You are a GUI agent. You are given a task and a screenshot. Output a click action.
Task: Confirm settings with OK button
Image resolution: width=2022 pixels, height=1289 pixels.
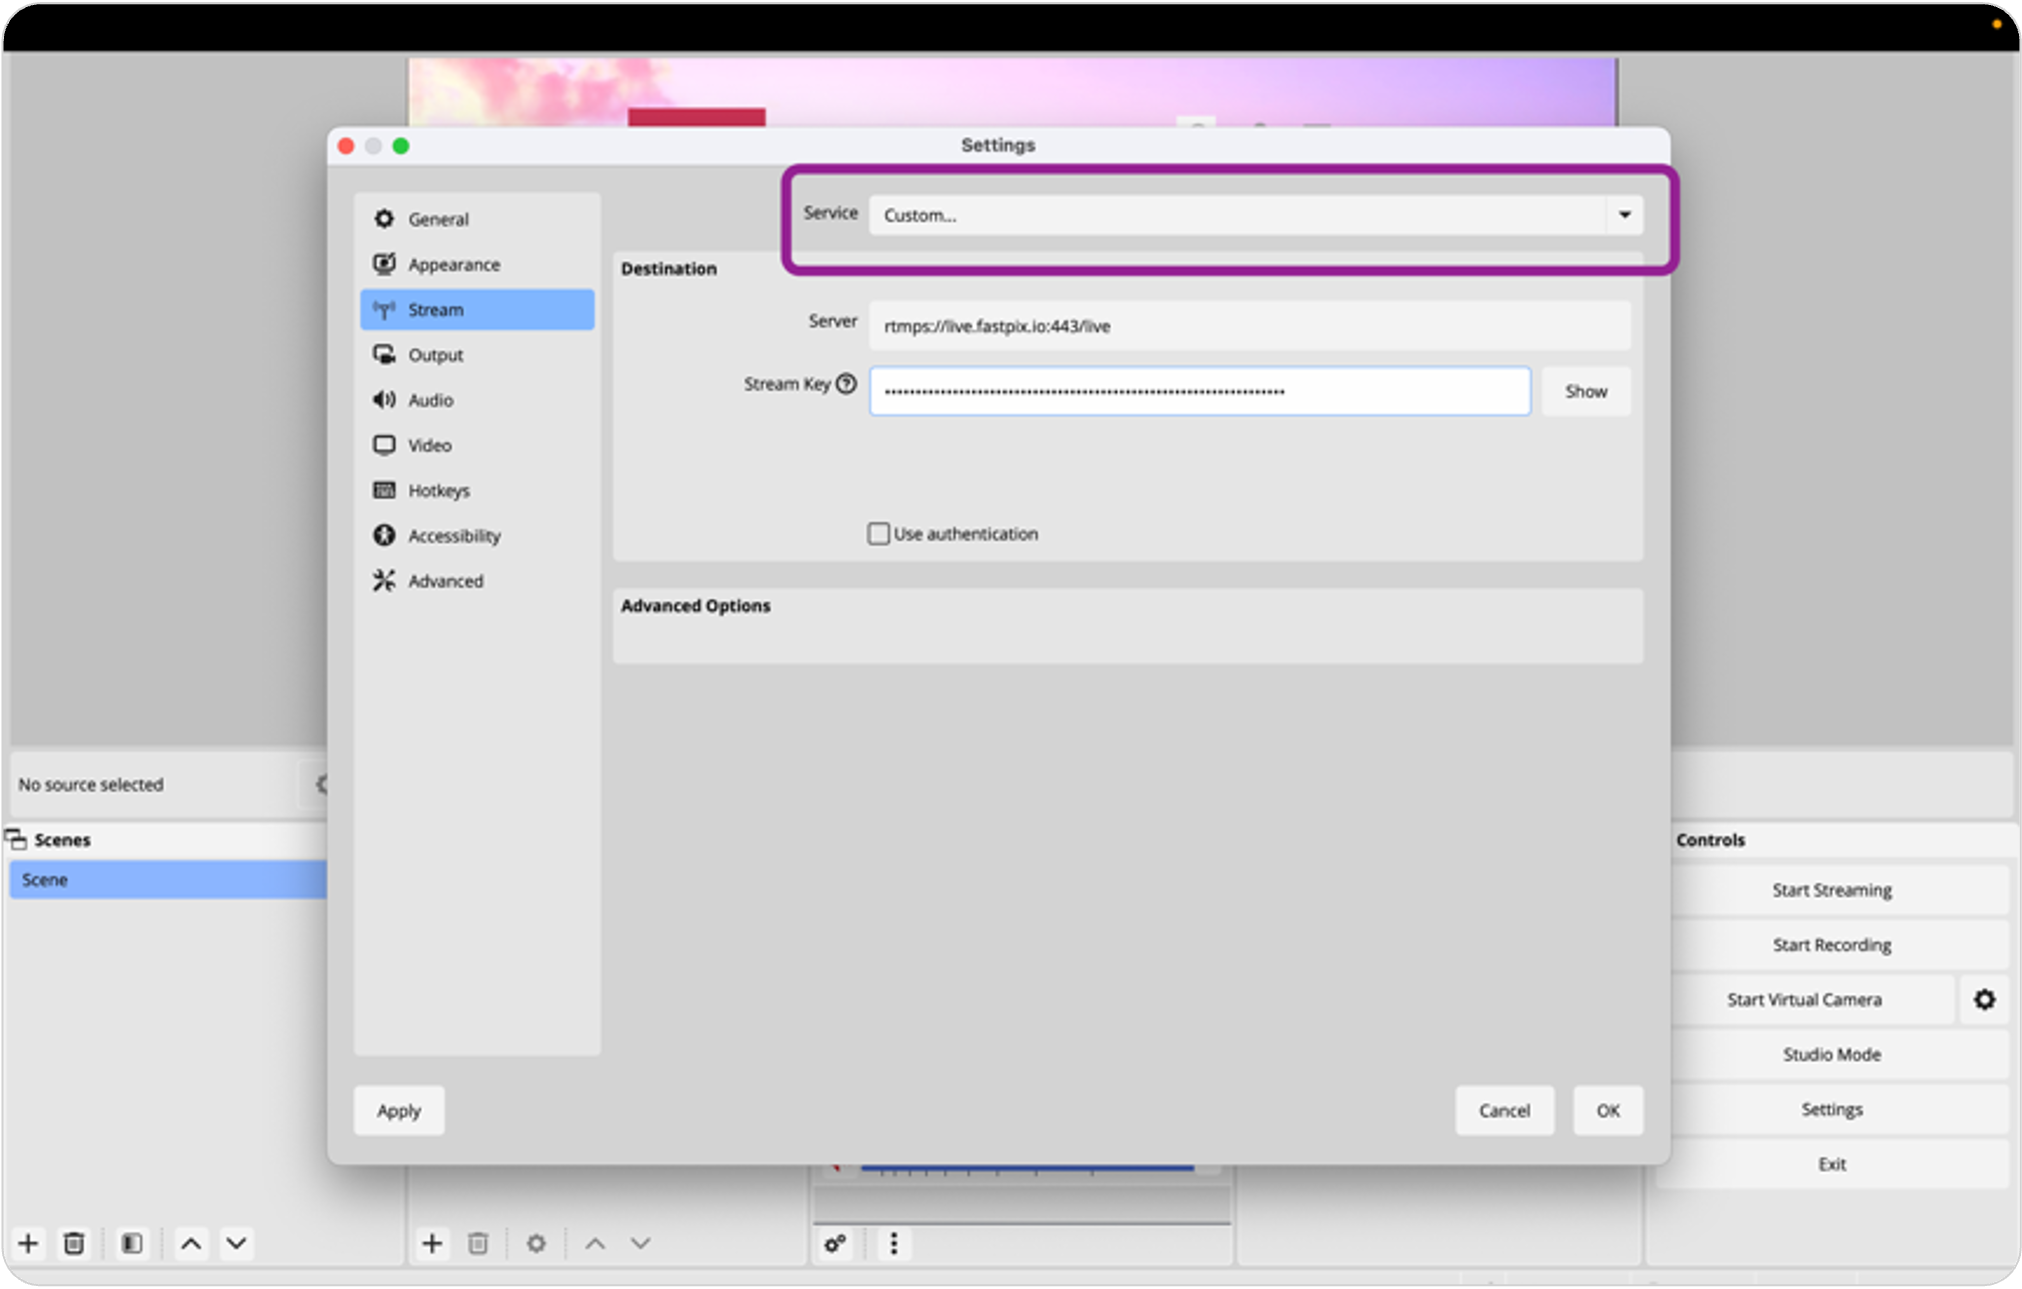click(x=1607, y=1111)
